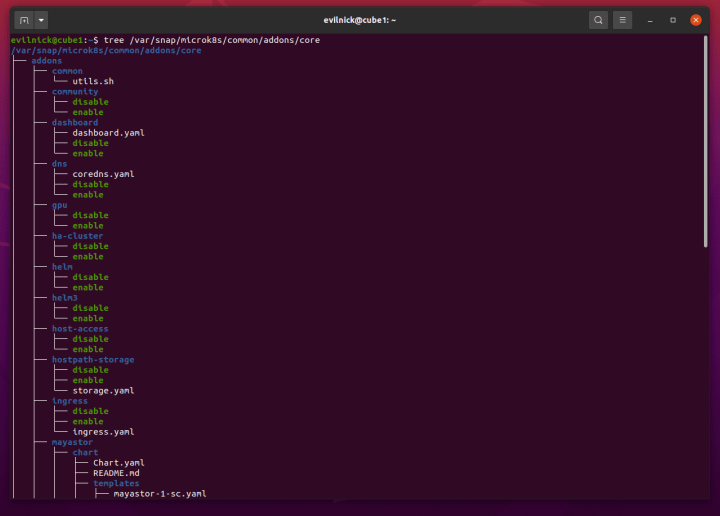Click the helm3 directory entry
720x516 pixels.
point(65,298)
